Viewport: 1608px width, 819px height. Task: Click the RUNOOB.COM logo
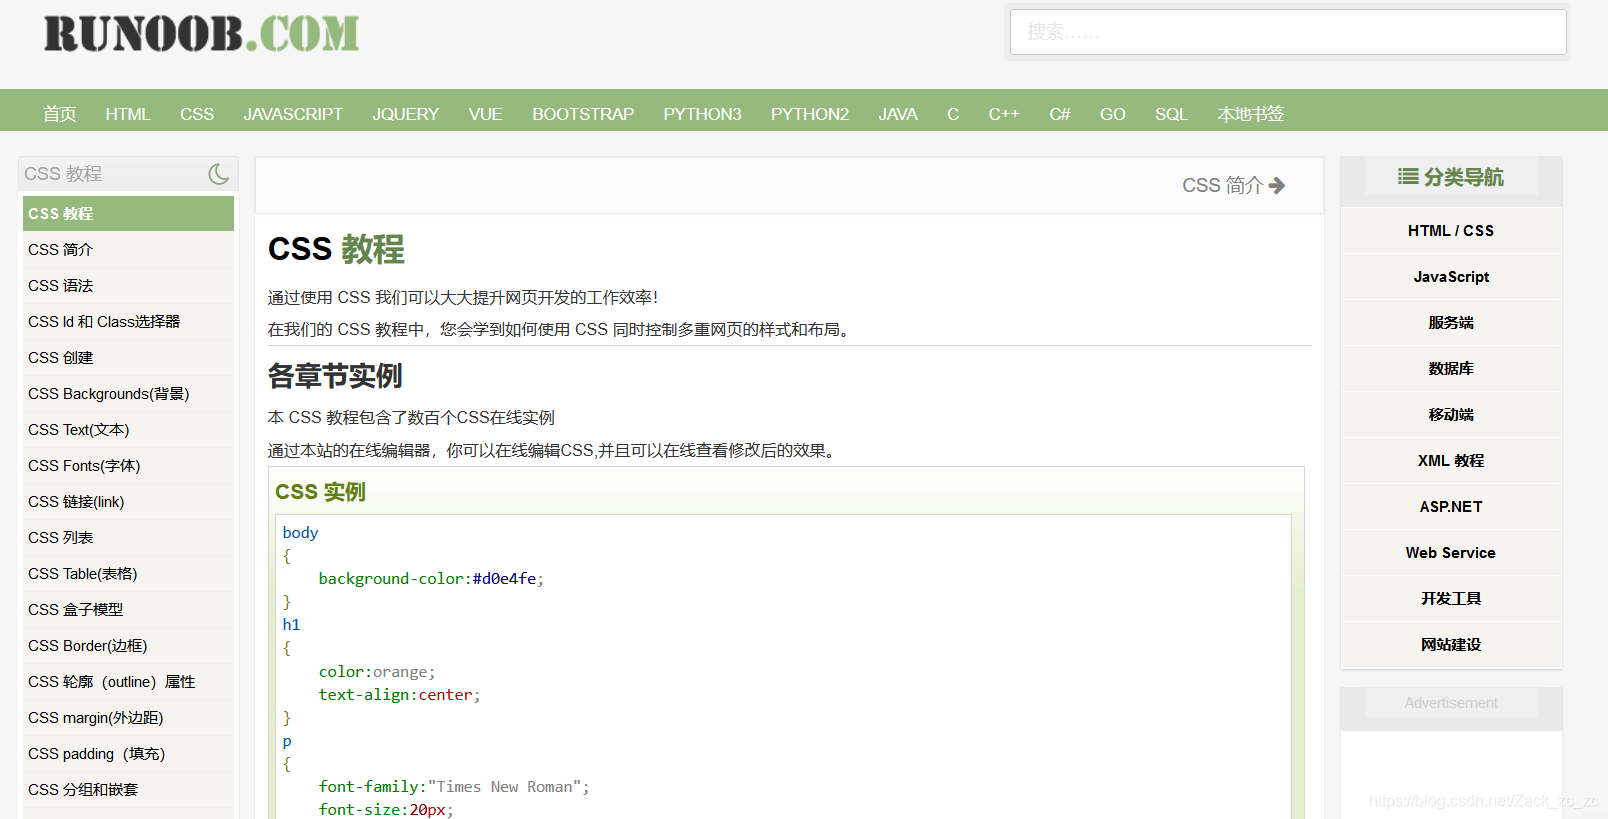pyautogui.click(x=201, y=33)
